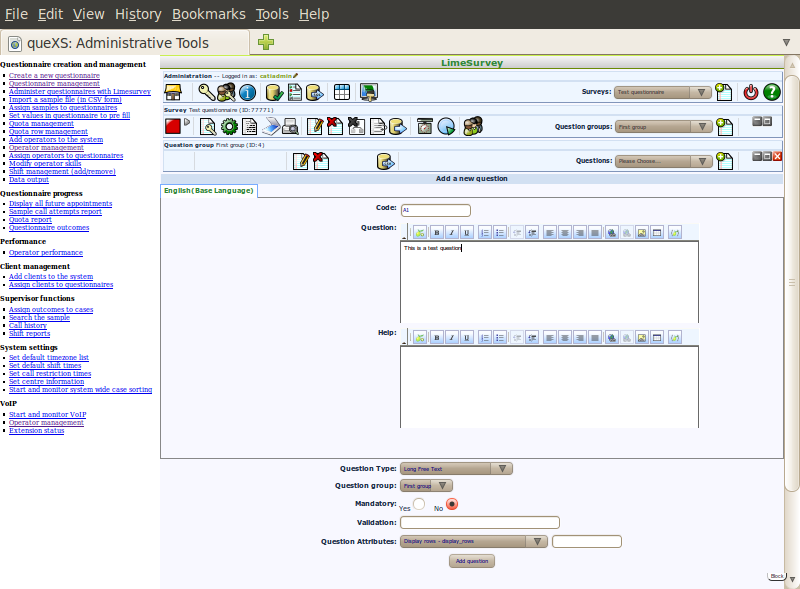Click the Validation text field
This screenshot has width=800, height=589.
pos(479,522)
